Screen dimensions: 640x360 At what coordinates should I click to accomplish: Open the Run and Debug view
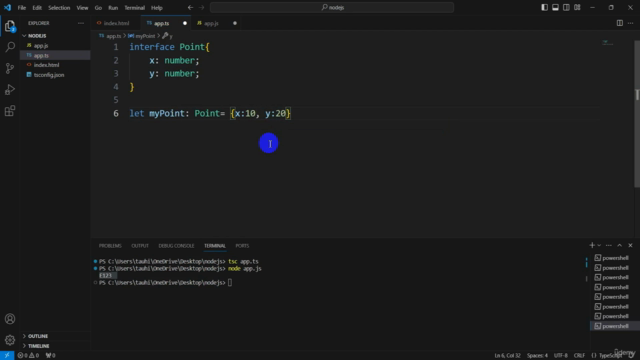click(10, 89)
